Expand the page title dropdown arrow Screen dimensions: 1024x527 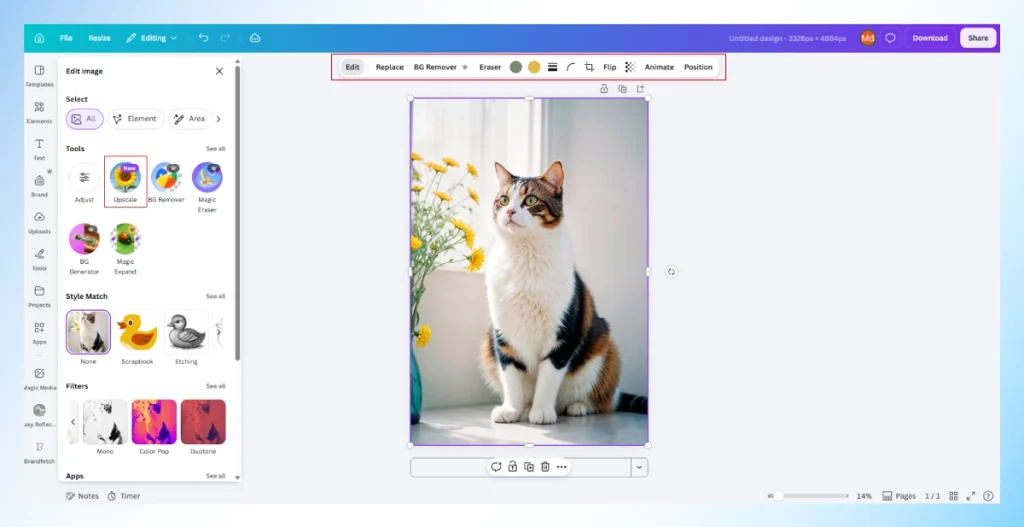click(x=639, y=467)
